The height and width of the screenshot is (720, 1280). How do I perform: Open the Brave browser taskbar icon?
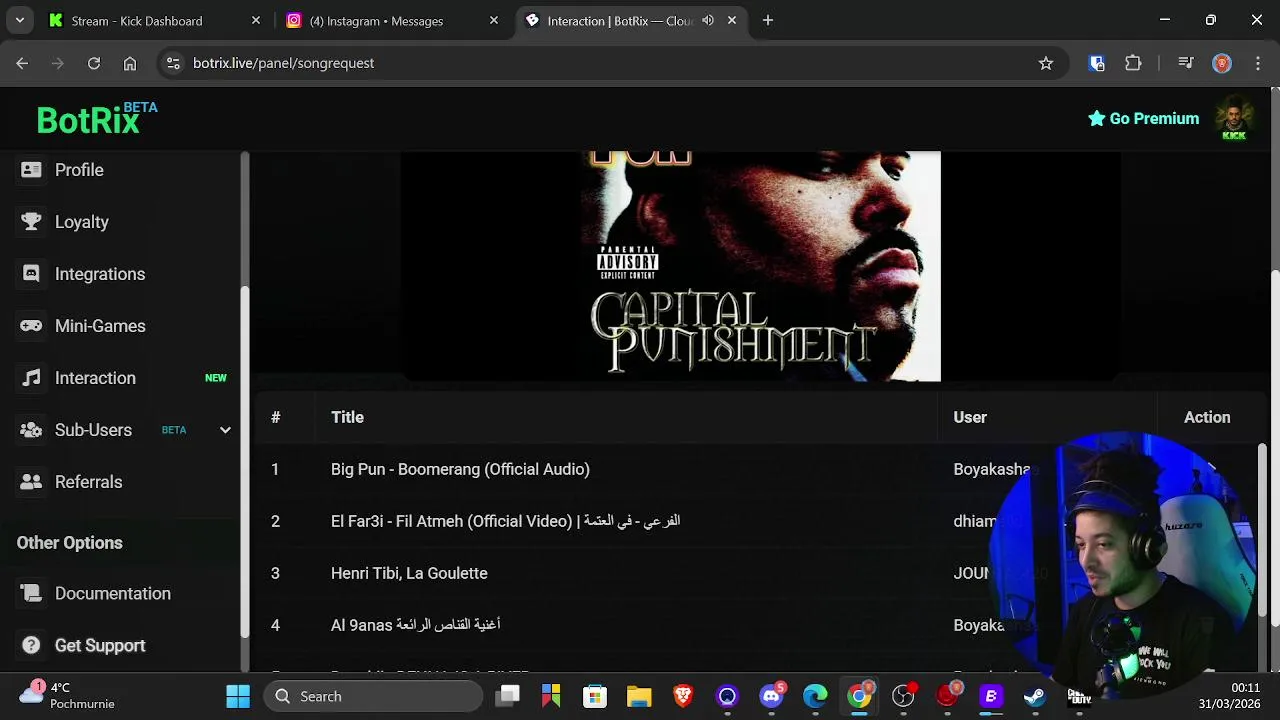point(683,696)
